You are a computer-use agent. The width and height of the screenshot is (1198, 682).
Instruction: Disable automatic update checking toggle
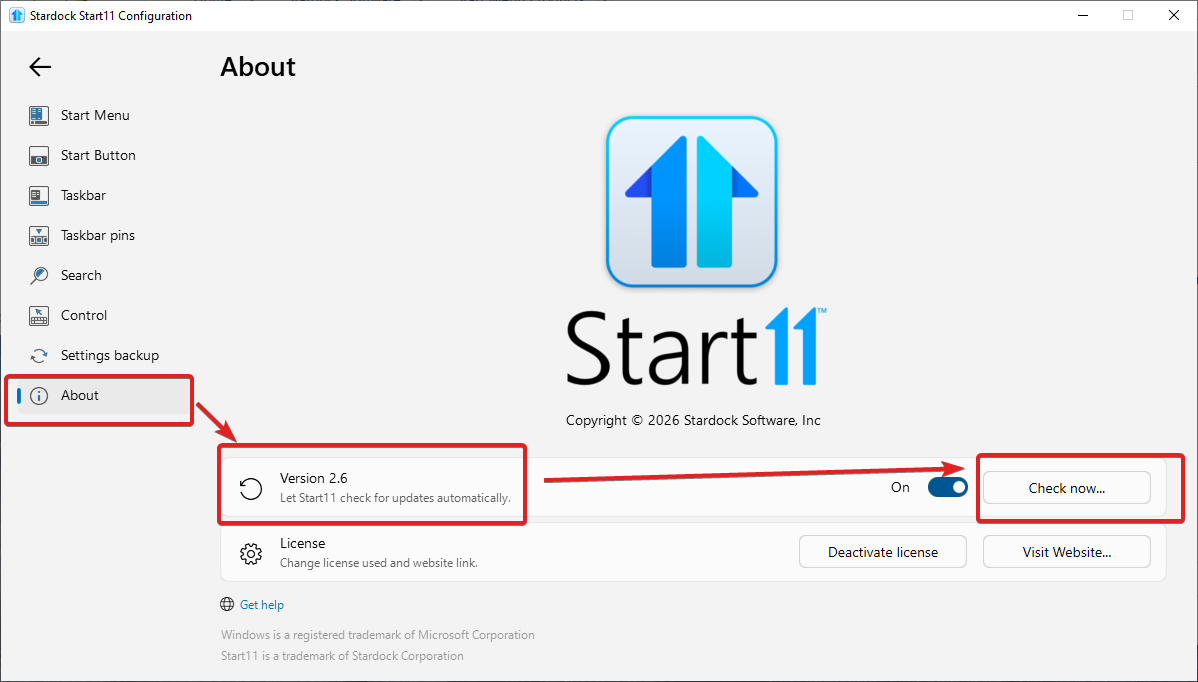click(x=947, y=487)
